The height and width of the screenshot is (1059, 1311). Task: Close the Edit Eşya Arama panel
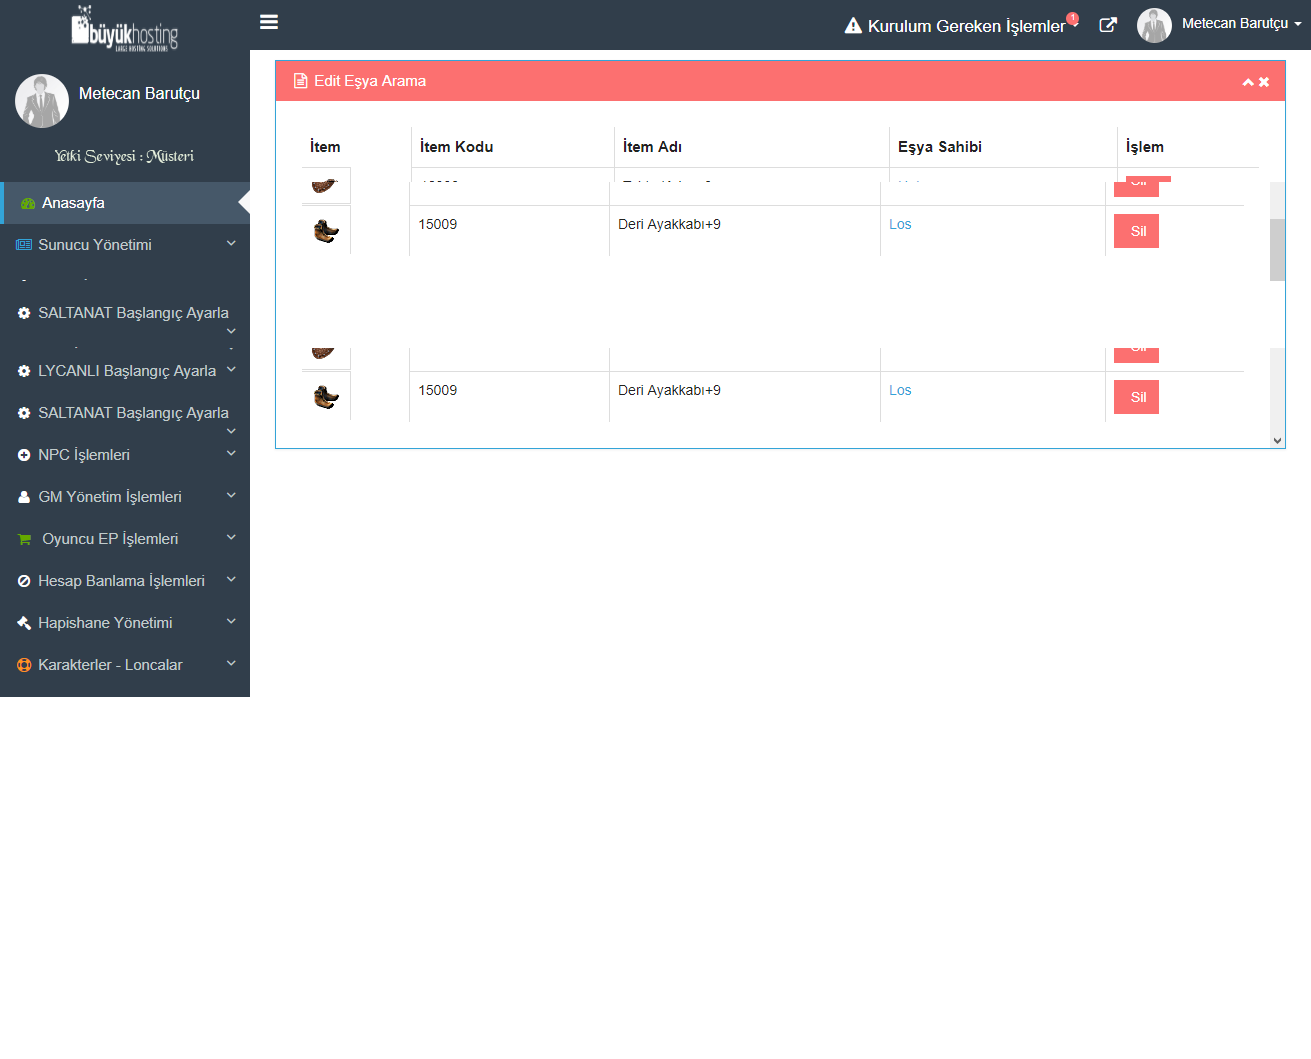click(1264, 82)
